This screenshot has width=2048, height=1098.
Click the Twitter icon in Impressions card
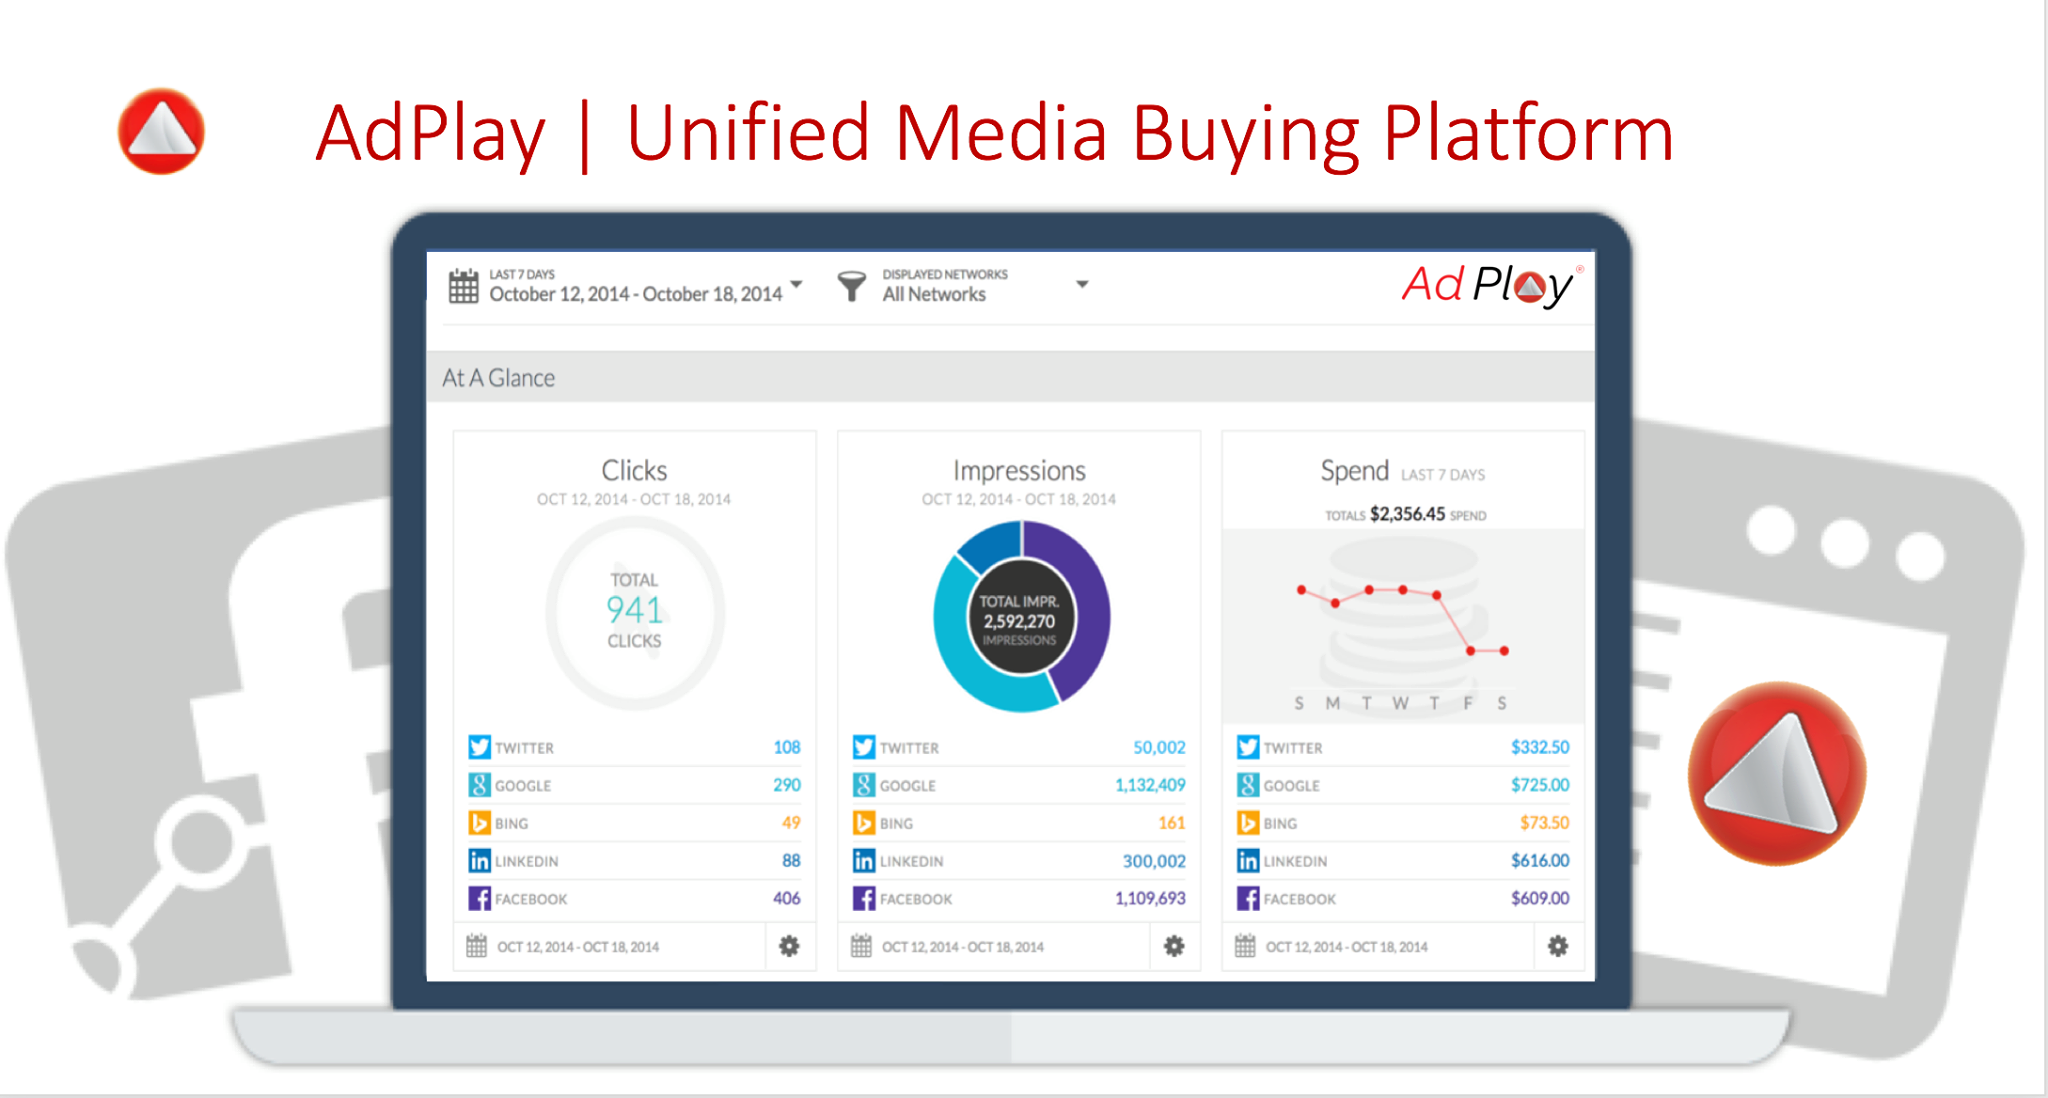point(864,747)
